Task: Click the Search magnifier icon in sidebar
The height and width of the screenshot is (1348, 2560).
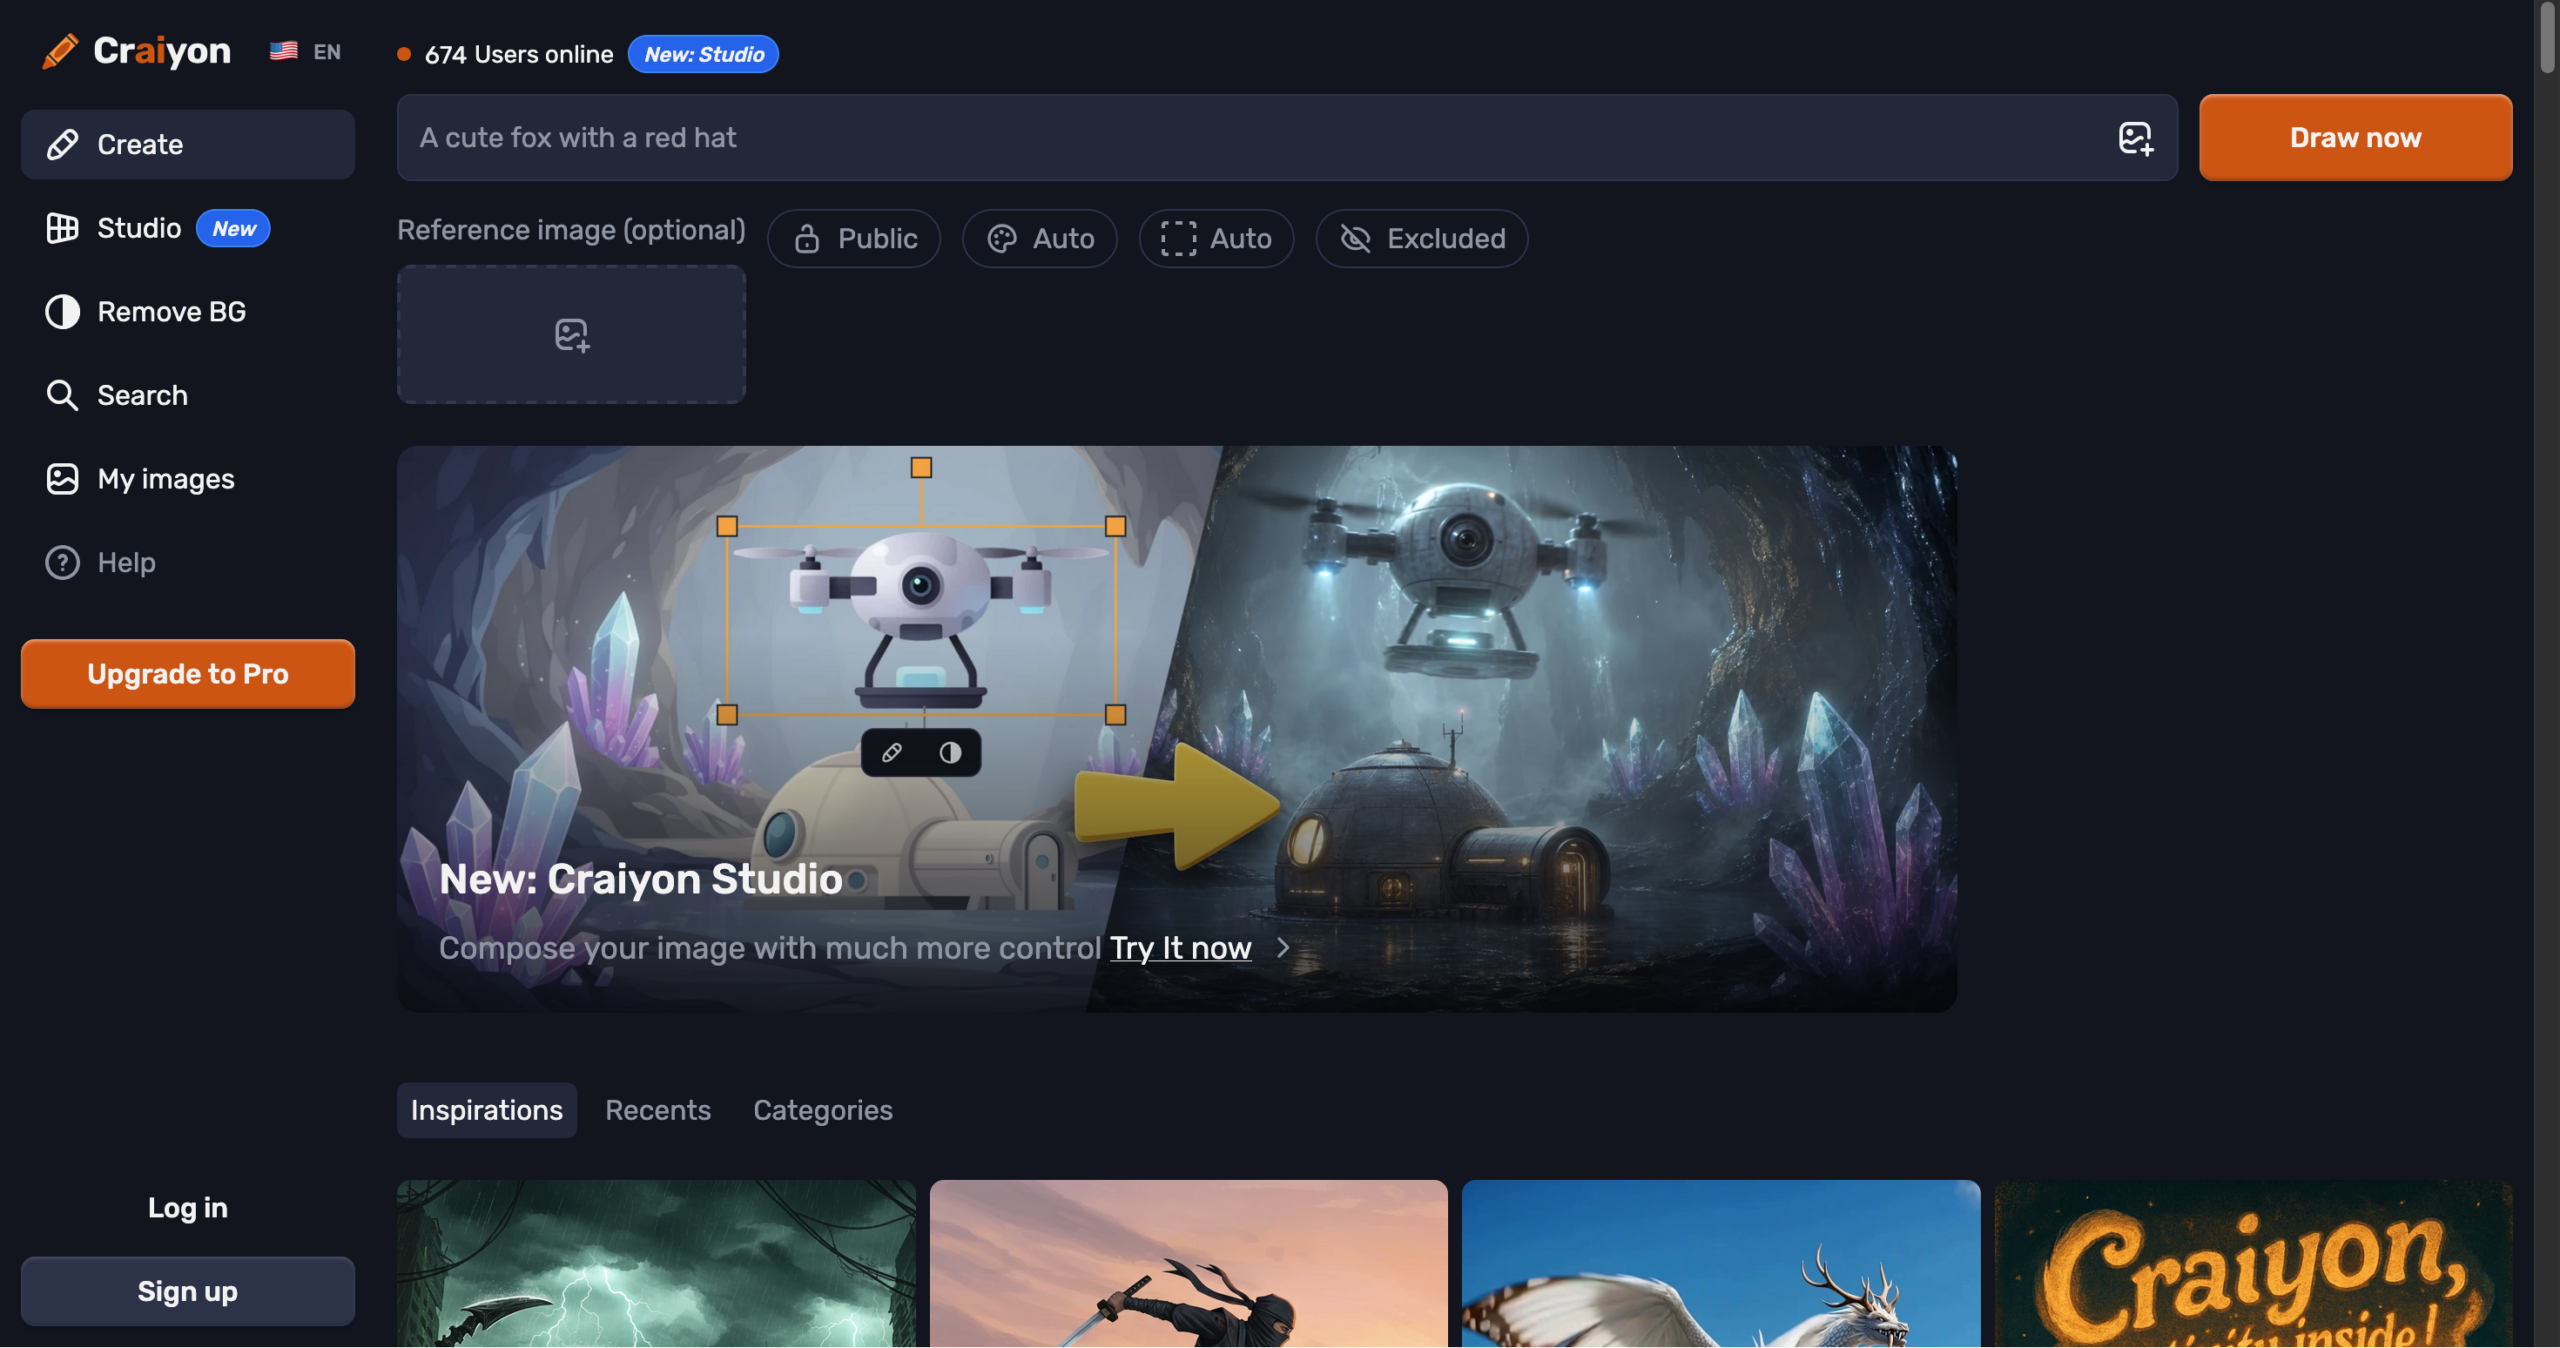Action: [62, 395]
